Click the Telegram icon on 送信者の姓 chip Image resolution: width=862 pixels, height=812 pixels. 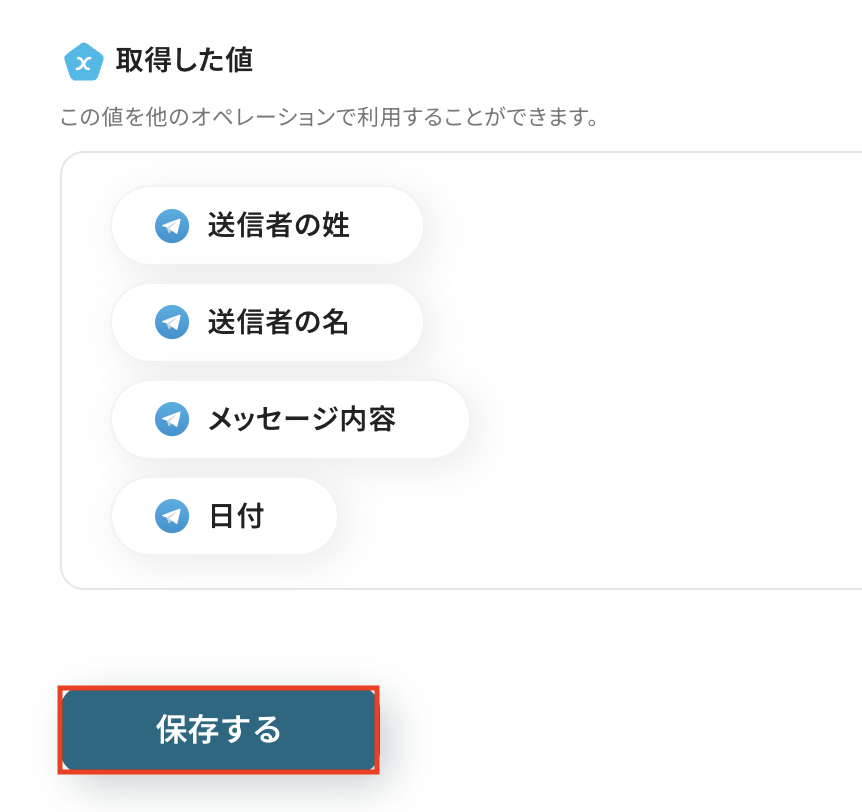[172, 226]
